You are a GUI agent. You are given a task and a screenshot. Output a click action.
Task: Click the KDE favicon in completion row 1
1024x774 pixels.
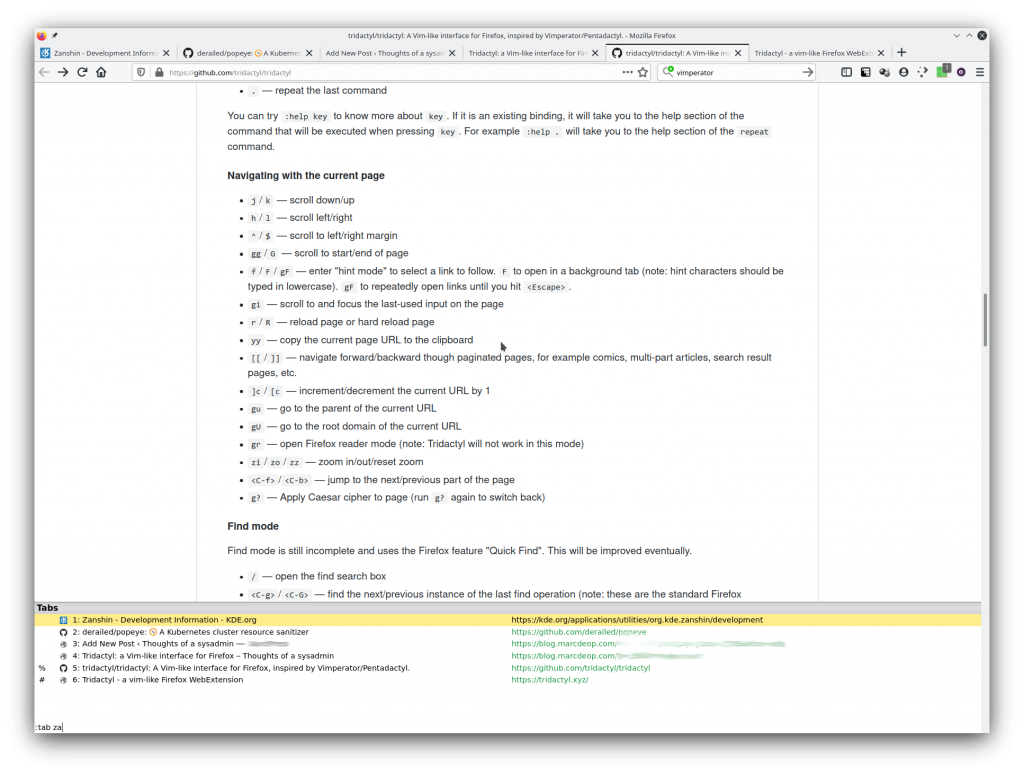coord(63,620)
